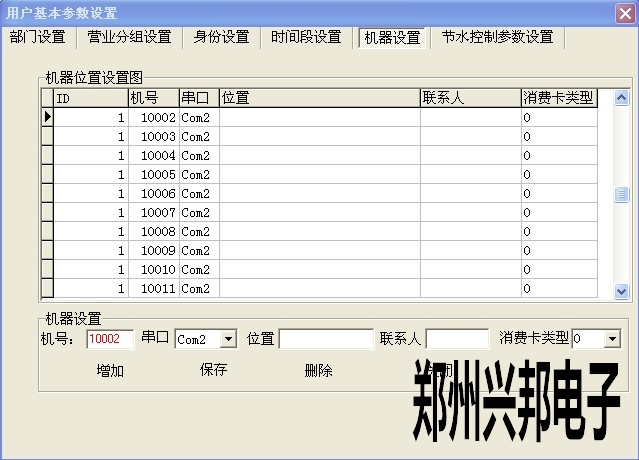Click the 机器设置 tab
This screenshot has height=460, width=639.
[392, 38]
